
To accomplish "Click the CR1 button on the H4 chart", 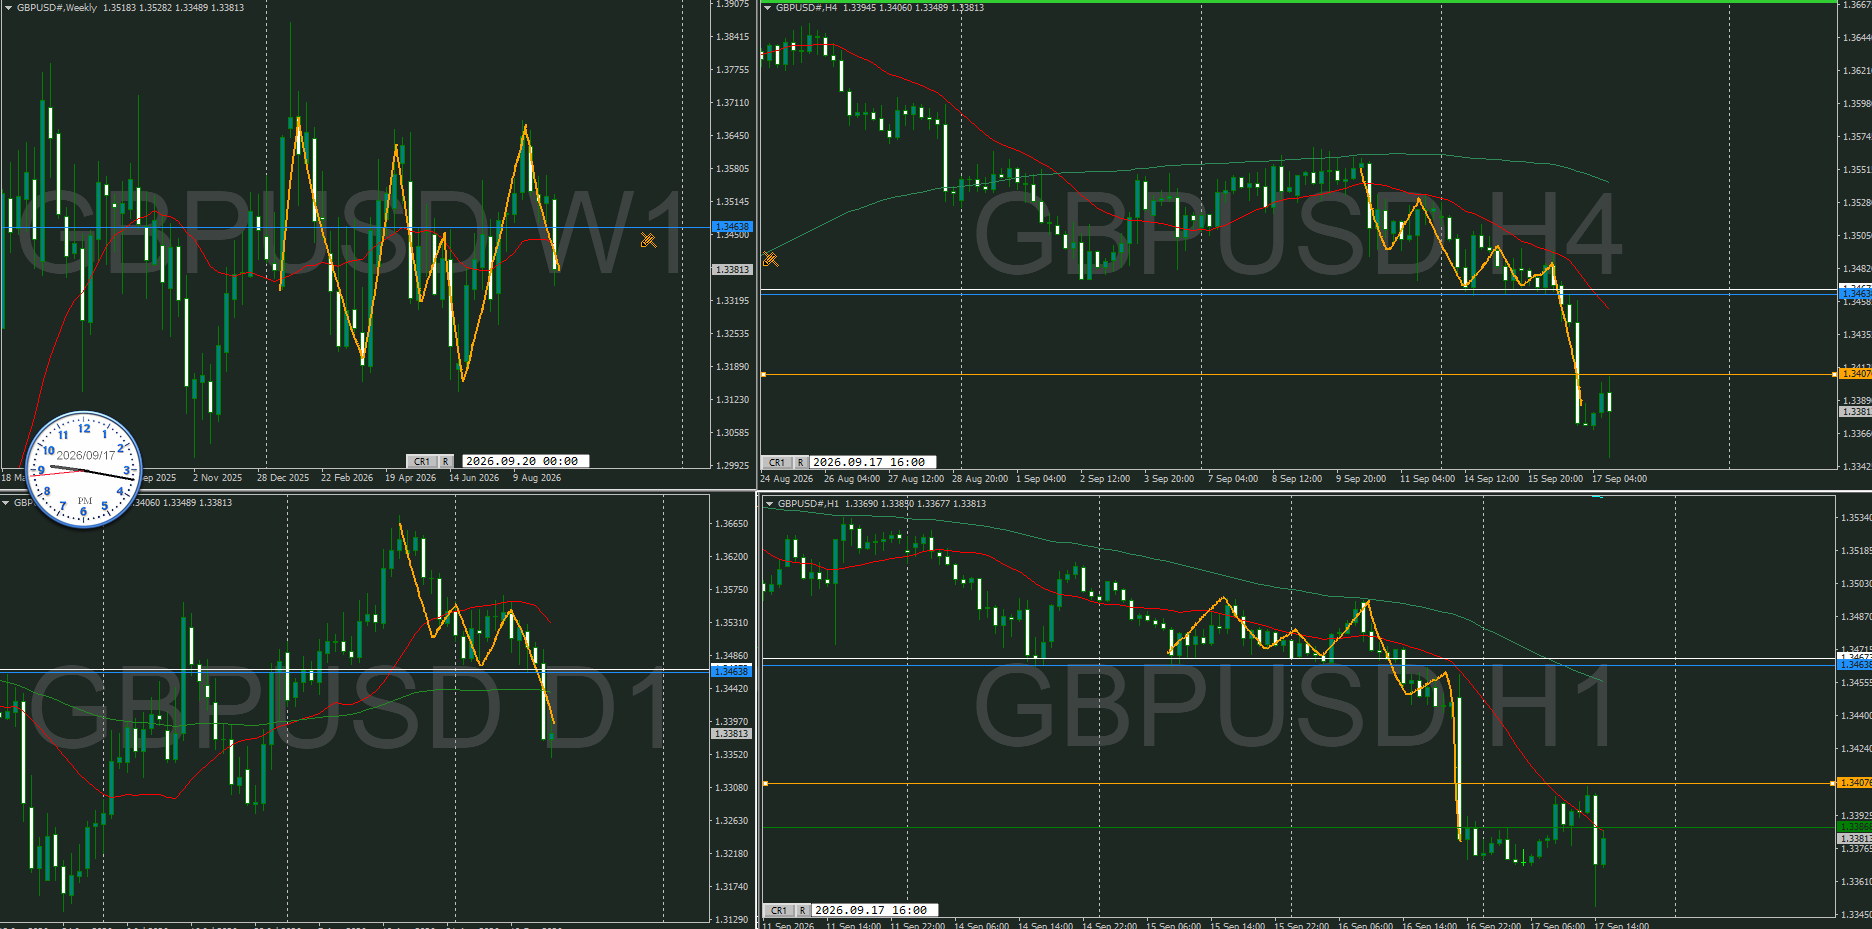I will [x=777, y=463].
